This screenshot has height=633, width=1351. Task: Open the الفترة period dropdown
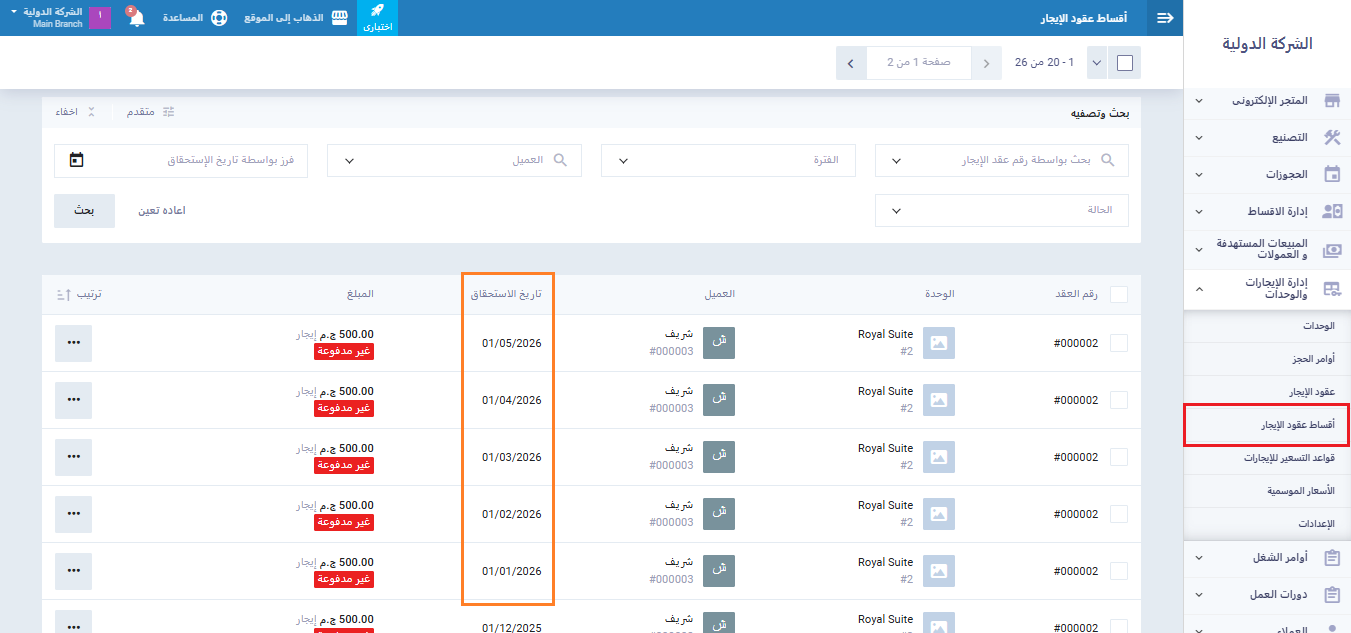[x=728, y=160]
